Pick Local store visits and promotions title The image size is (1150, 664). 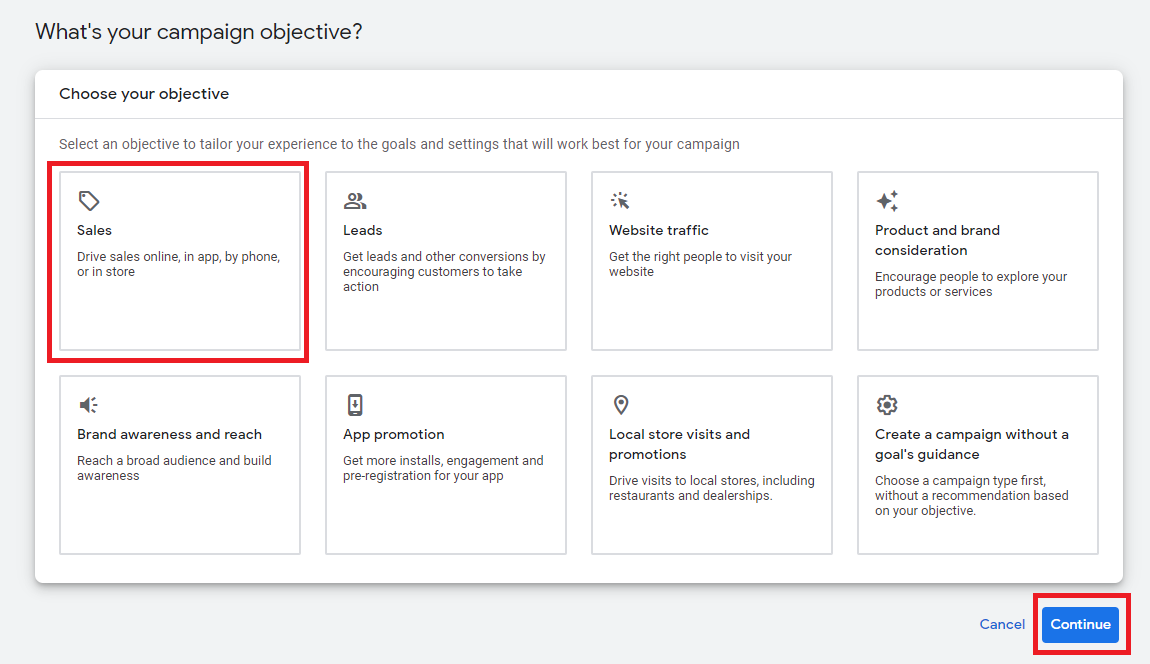click(679, 444)
